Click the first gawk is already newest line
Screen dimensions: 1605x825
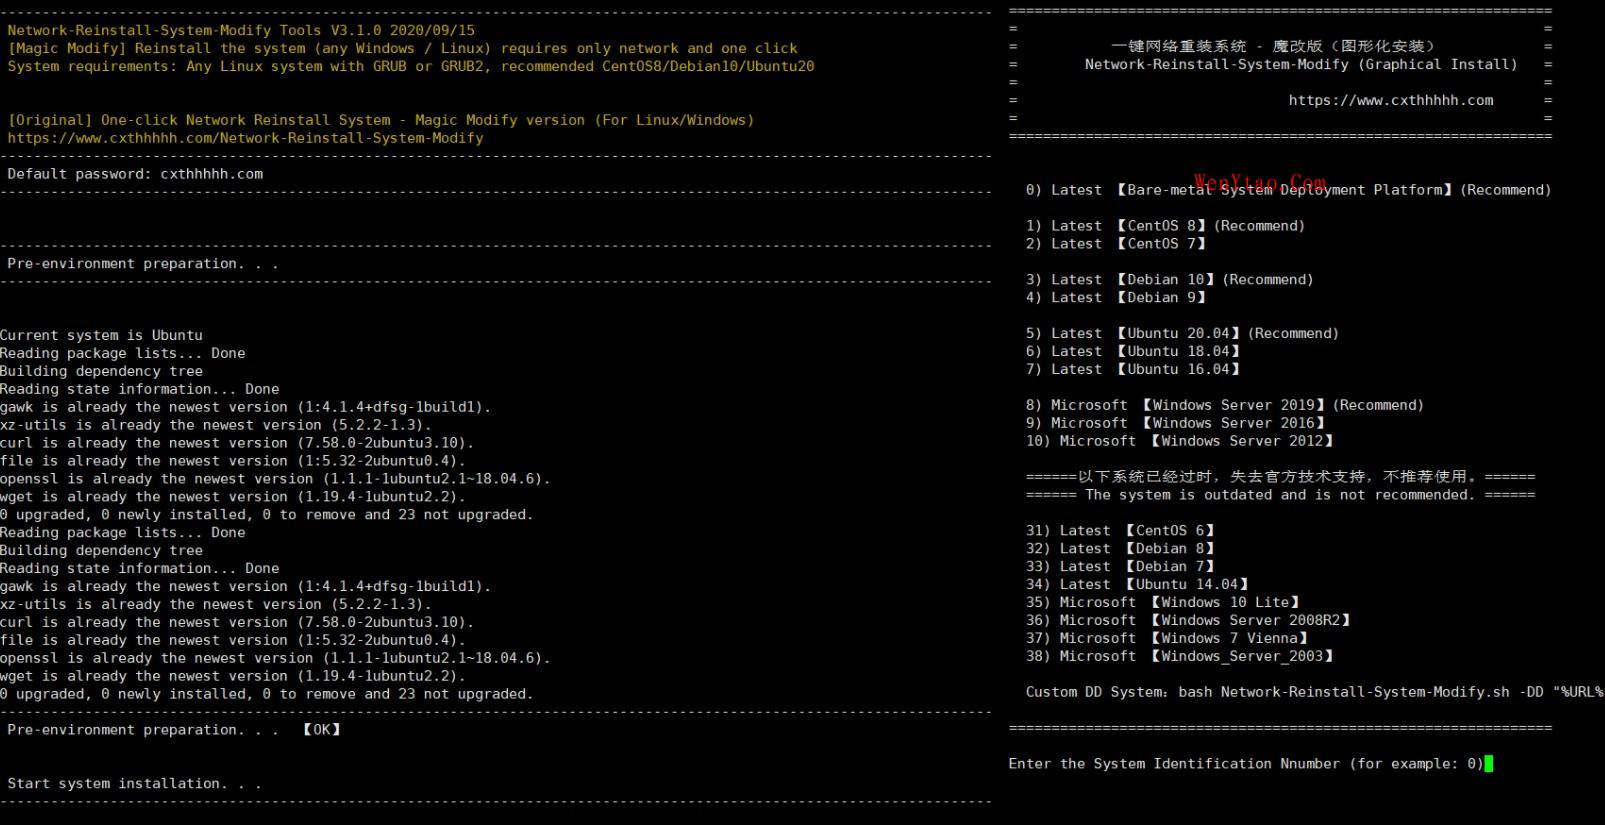pyautogui.click(x=246, y=408)
